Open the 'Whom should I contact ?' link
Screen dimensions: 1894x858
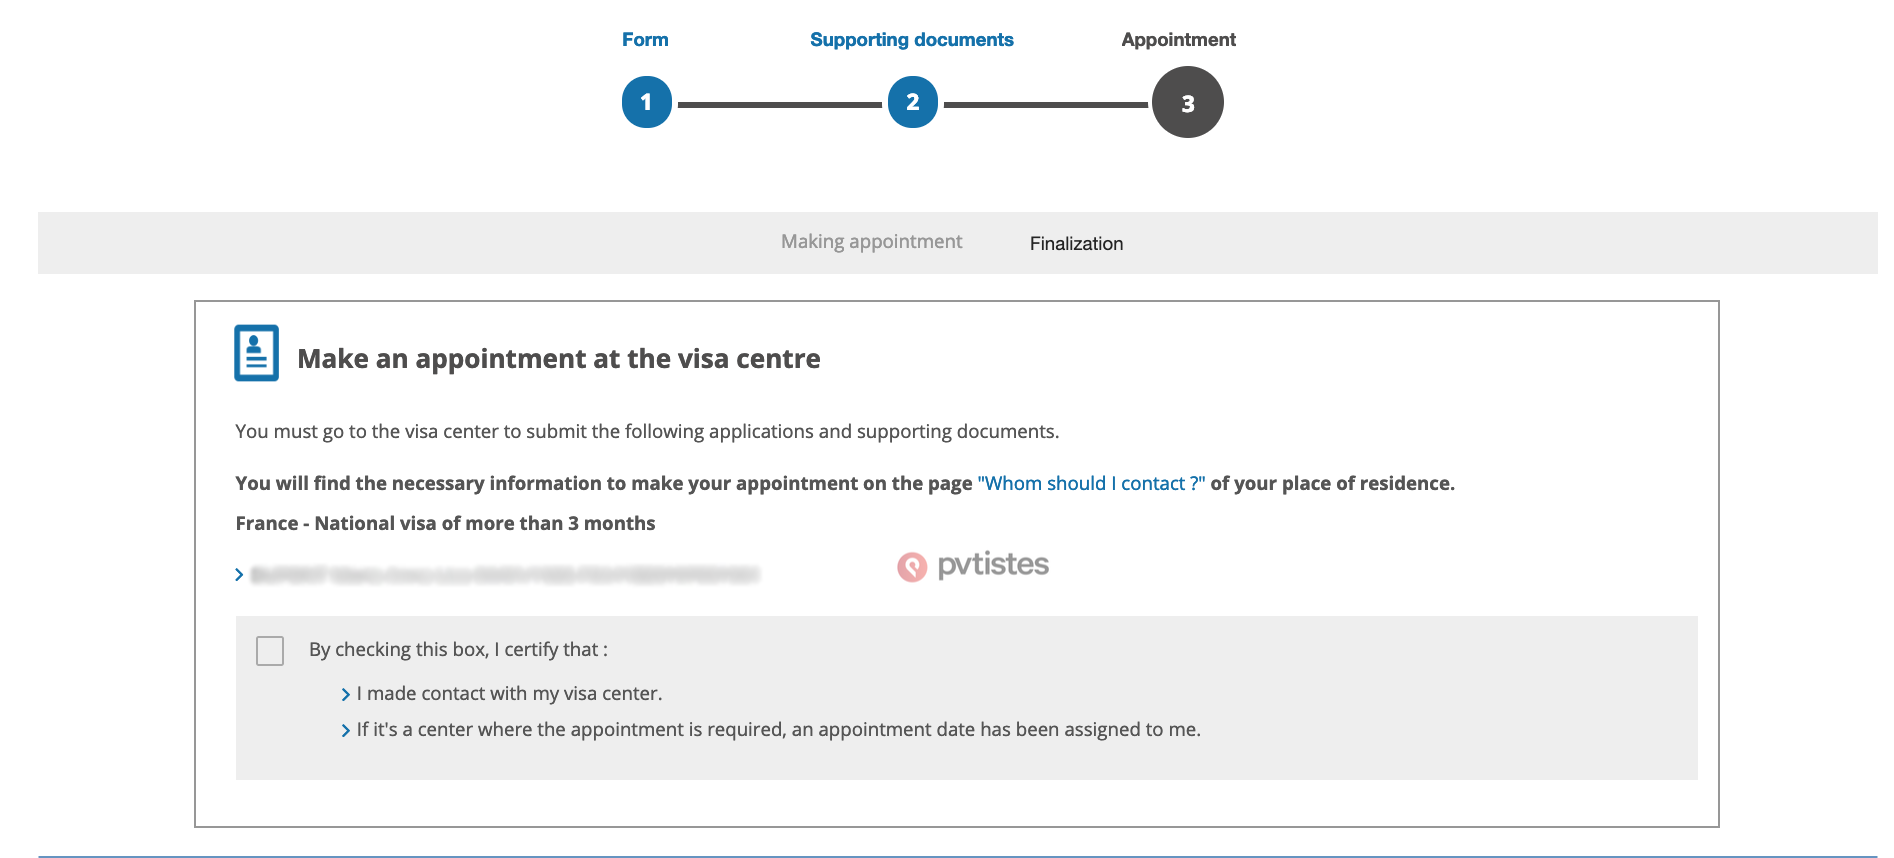pos(1091,483)
